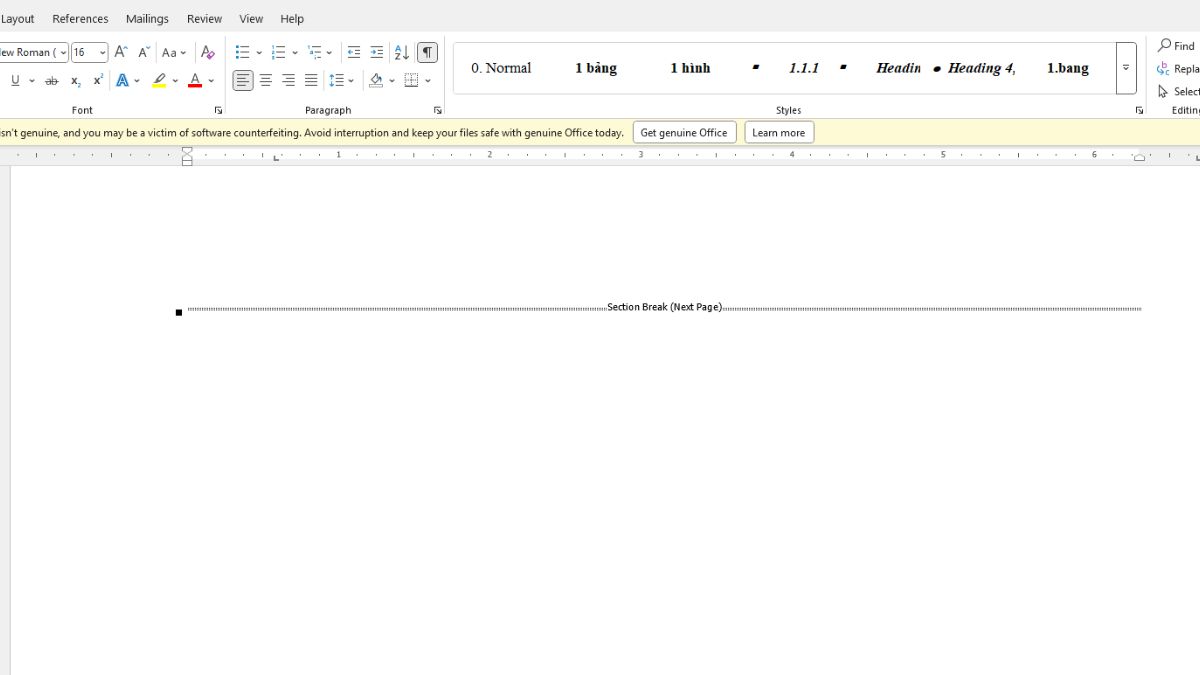This screenshot has width=1200, height=675.
Task: Apply text effects and typography
Action: 122,80
